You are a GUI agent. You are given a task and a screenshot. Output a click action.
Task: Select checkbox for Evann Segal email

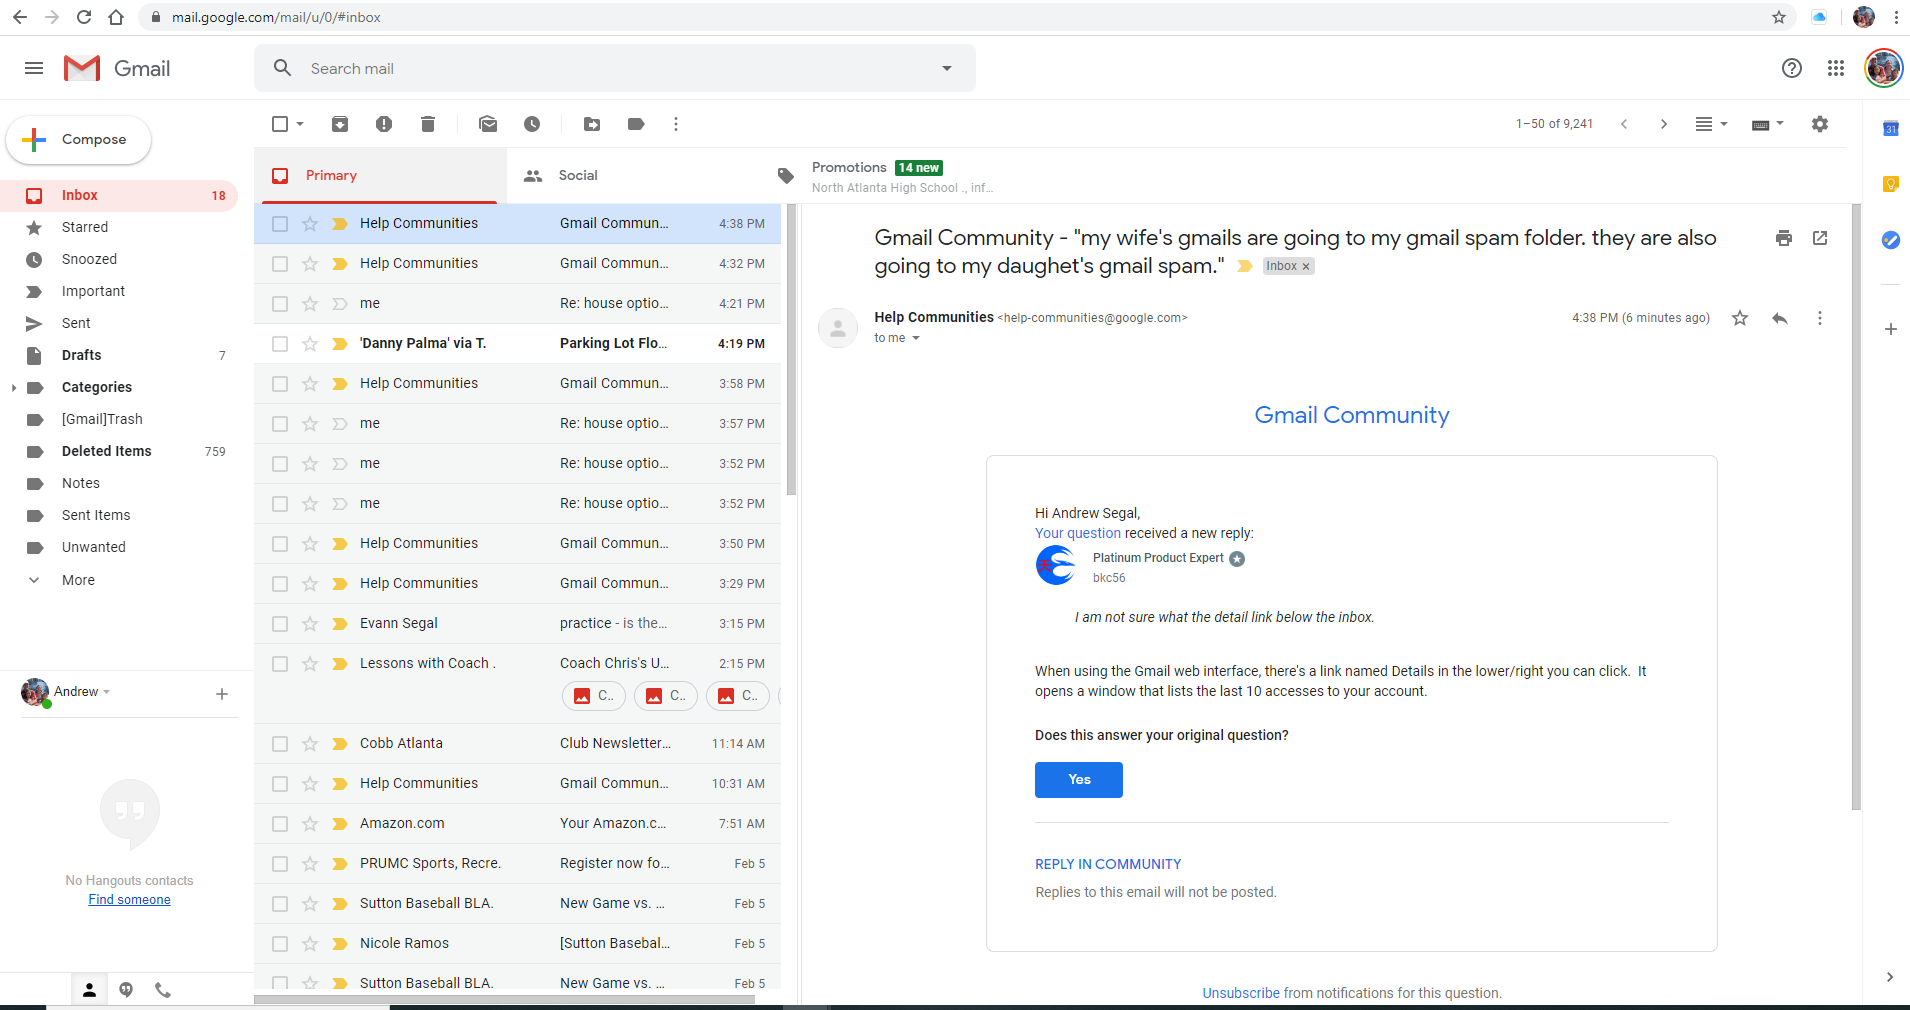(280, 624)
